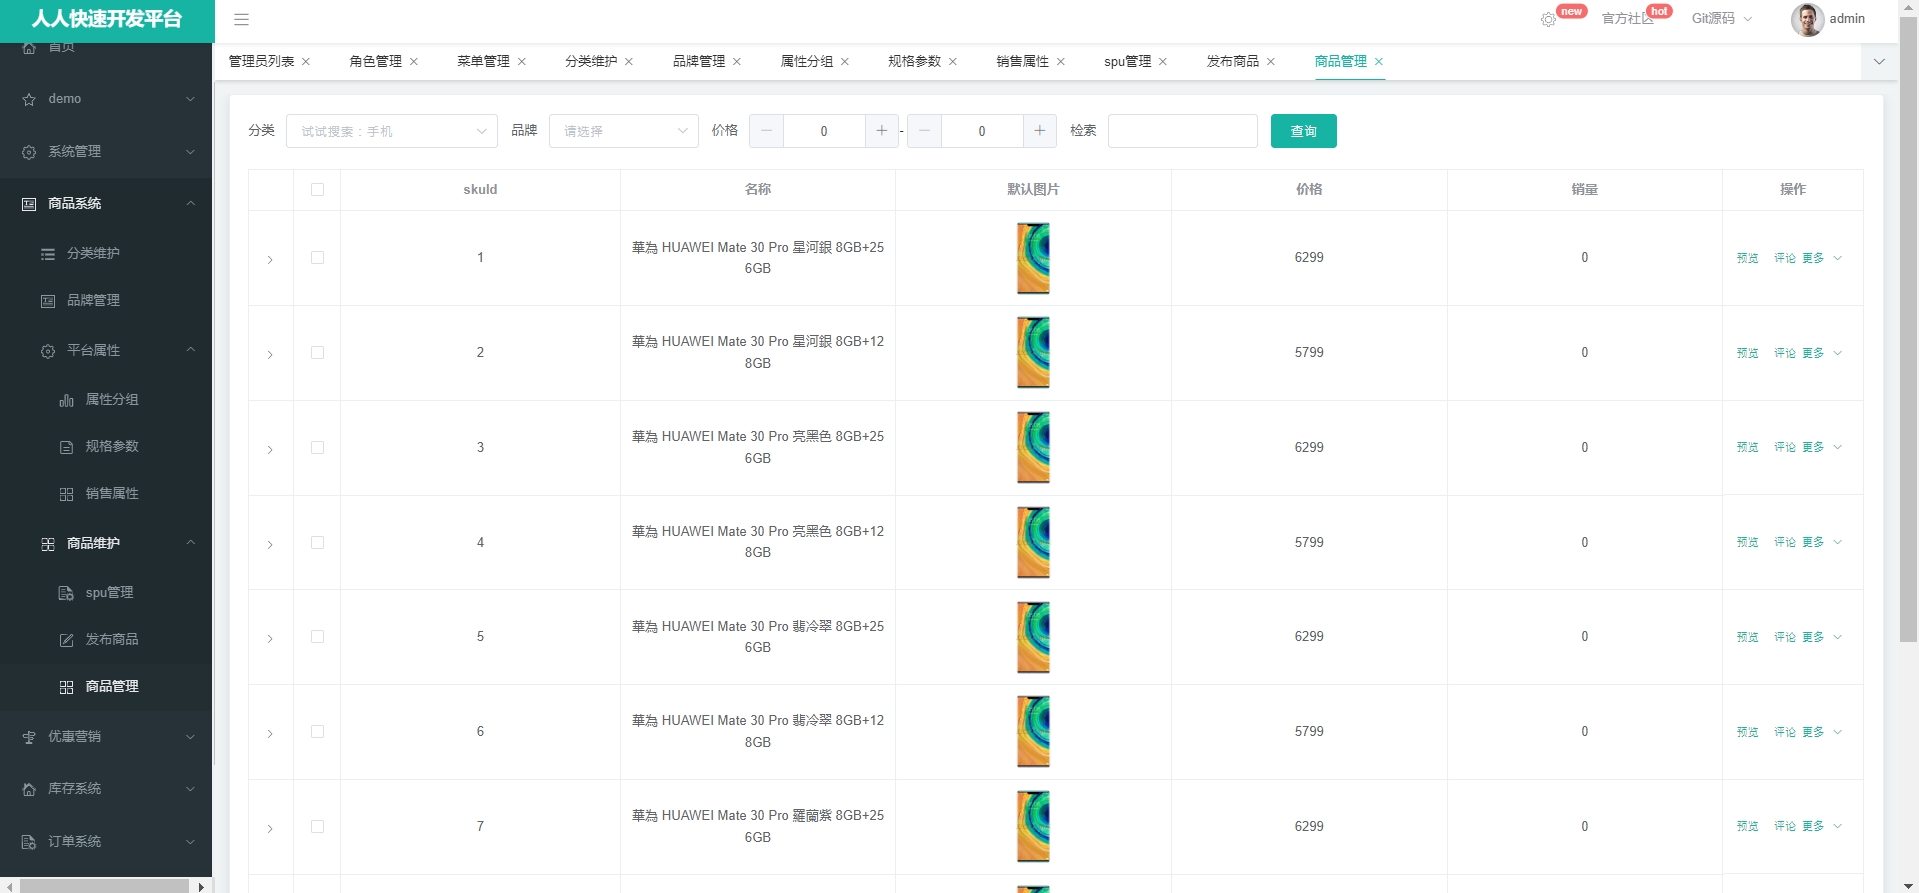Open the 品牌 brand select dropdown
Screen dimensions: 1919x893
pyautogui.click(x=624, y=131)
